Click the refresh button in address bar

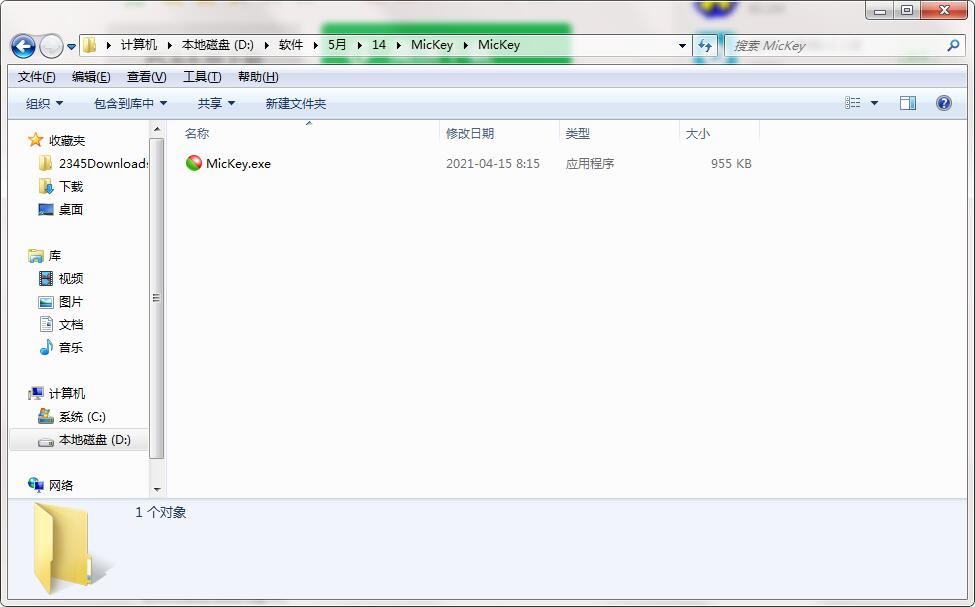pos(705,45)
